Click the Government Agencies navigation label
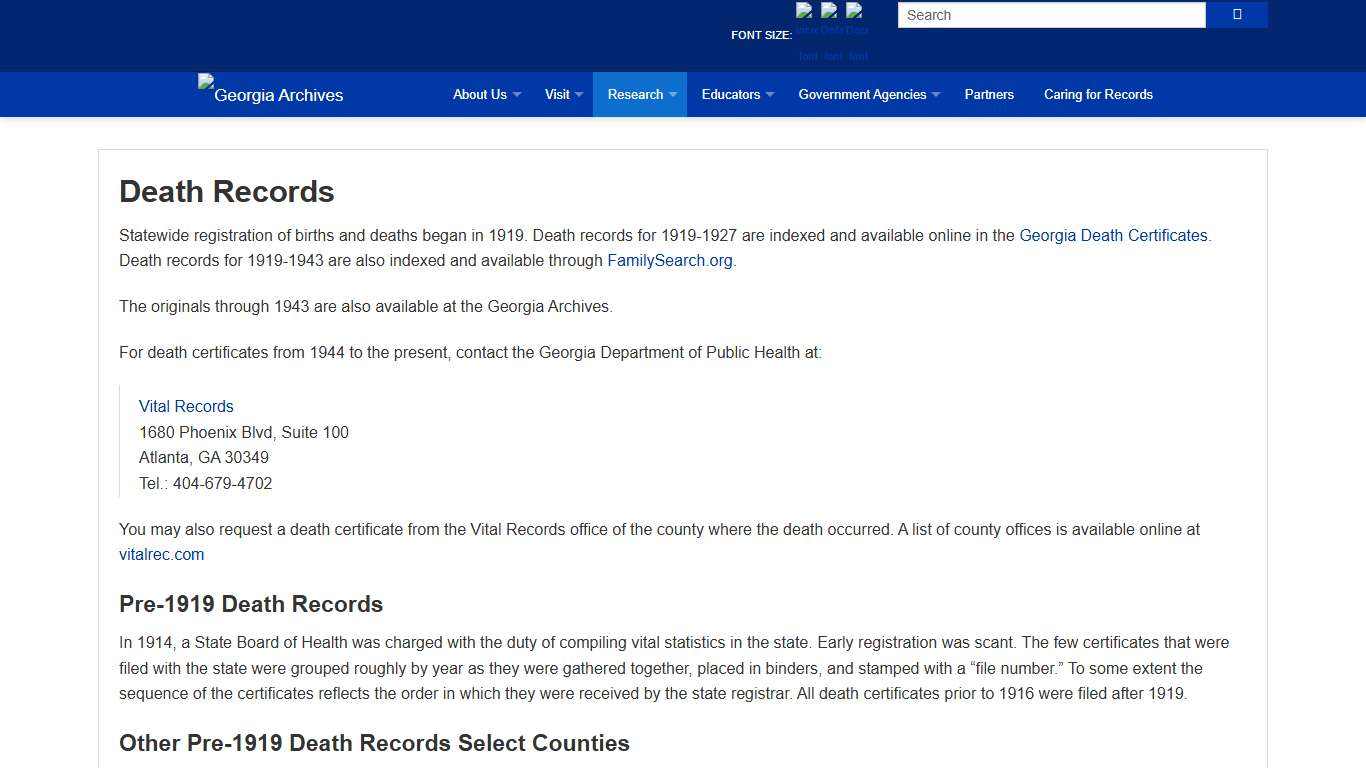The height and width of the screenshot is (768, 1366). tap(861, 94)
